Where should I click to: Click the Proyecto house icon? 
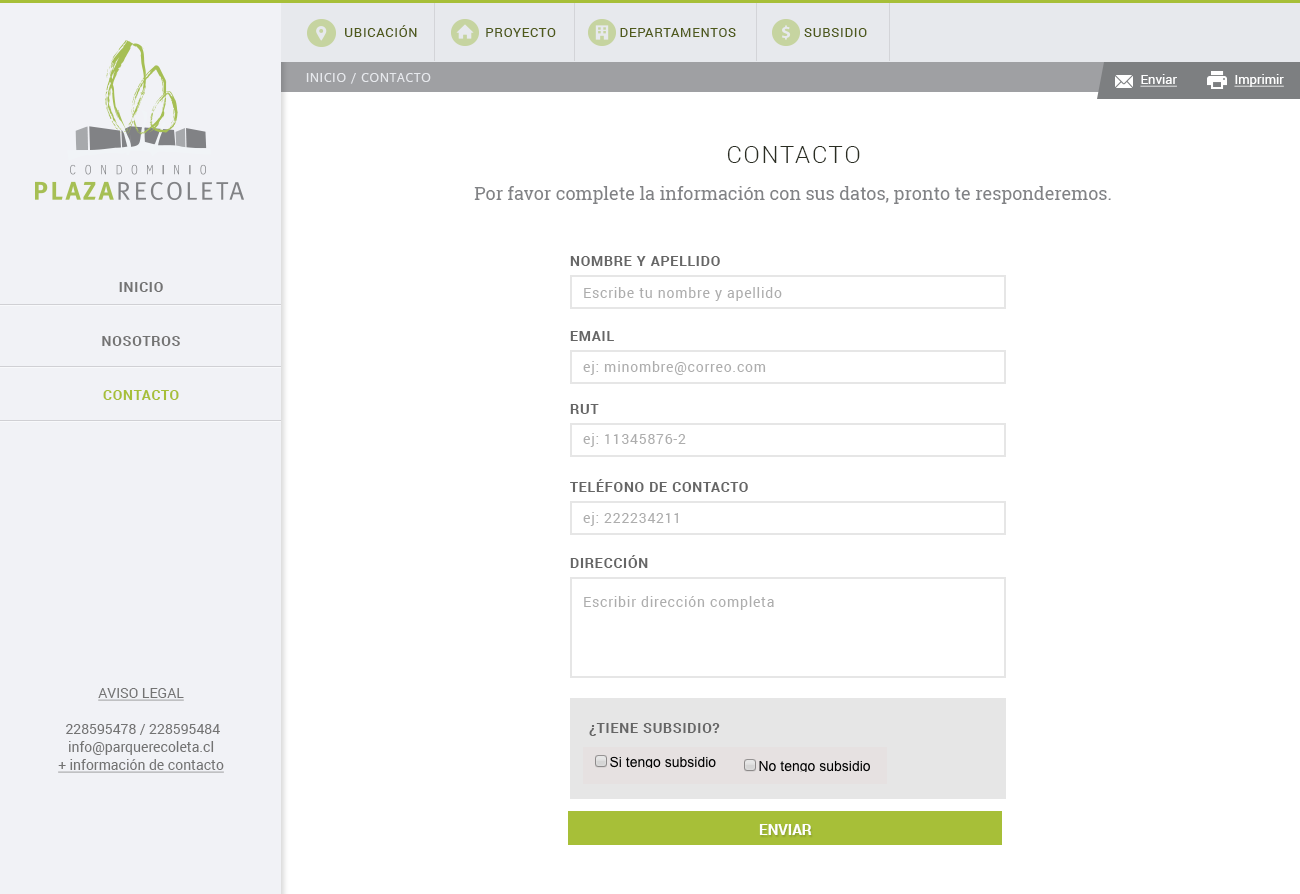(465, 33)
